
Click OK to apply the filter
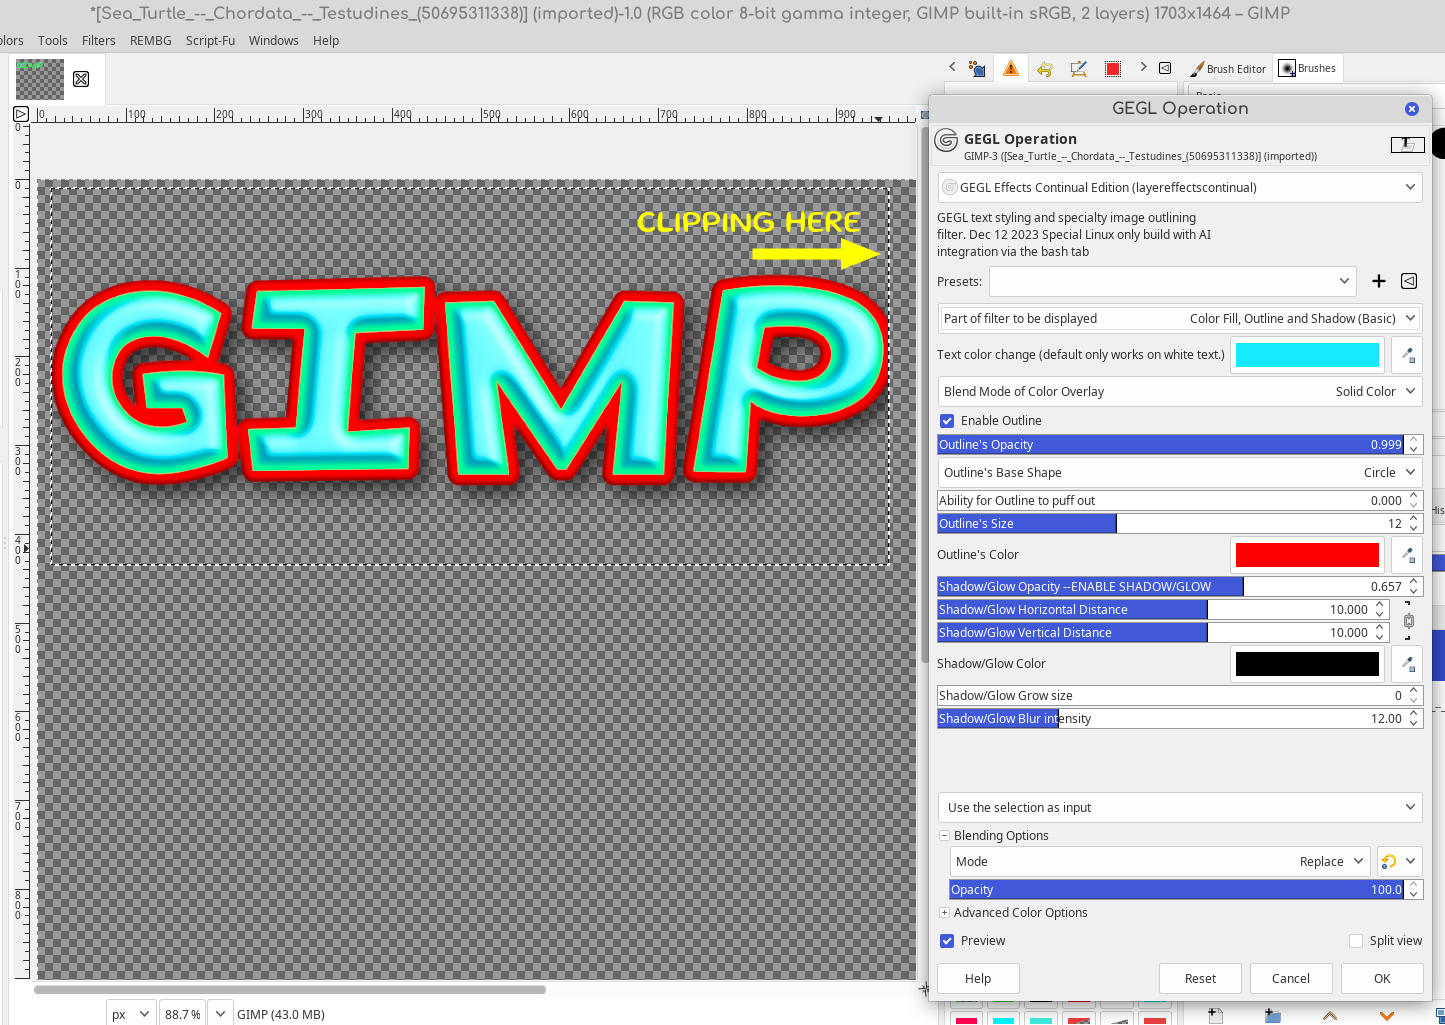click(1382, 979)
